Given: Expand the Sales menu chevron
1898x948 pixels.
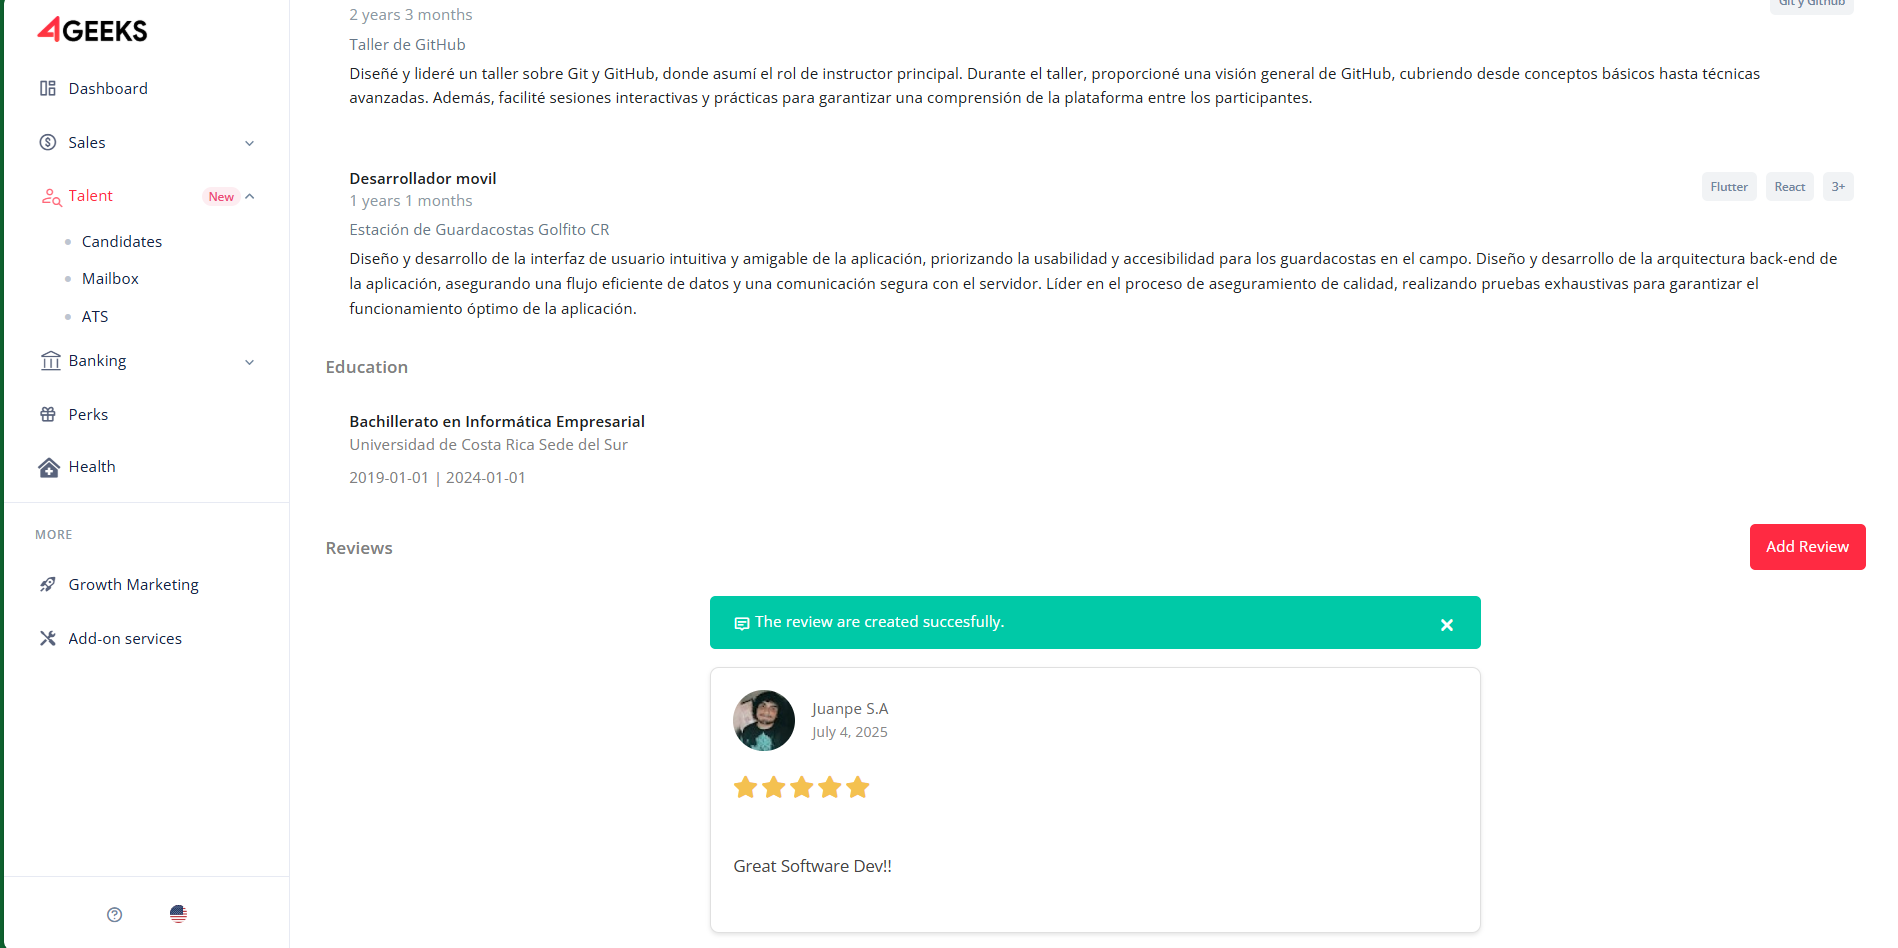Looking at the screenshot, I should coord(250,143).
